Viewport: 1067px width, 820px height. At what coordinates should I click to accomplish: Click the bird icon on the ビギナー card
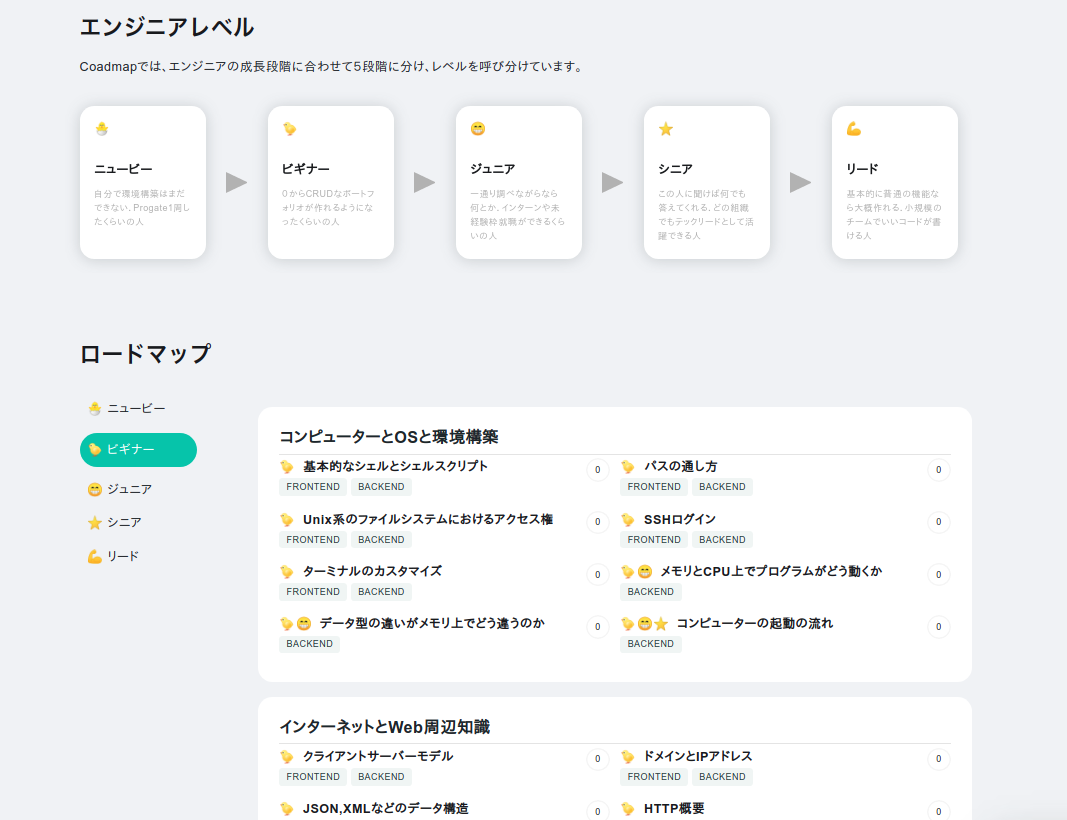pyautogui.click(x=290, y=128)
